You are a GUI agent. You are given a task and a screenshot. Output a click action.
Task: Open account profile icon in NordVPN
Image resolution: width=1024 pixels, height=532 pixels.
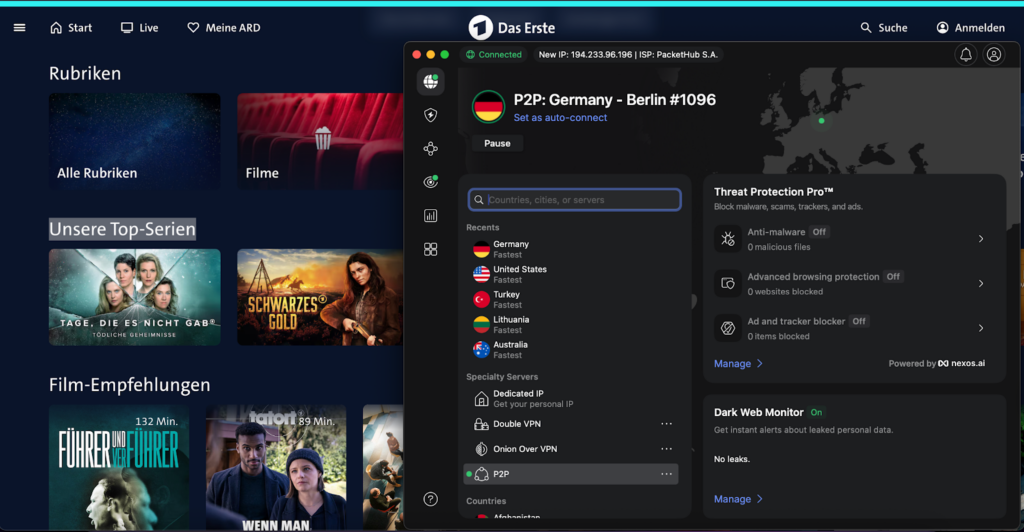point(994,55)
